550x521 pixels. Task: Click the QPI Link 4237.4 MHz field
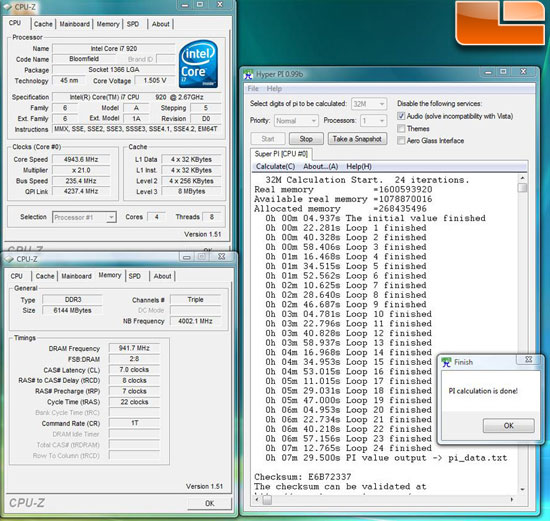(81, 191)
